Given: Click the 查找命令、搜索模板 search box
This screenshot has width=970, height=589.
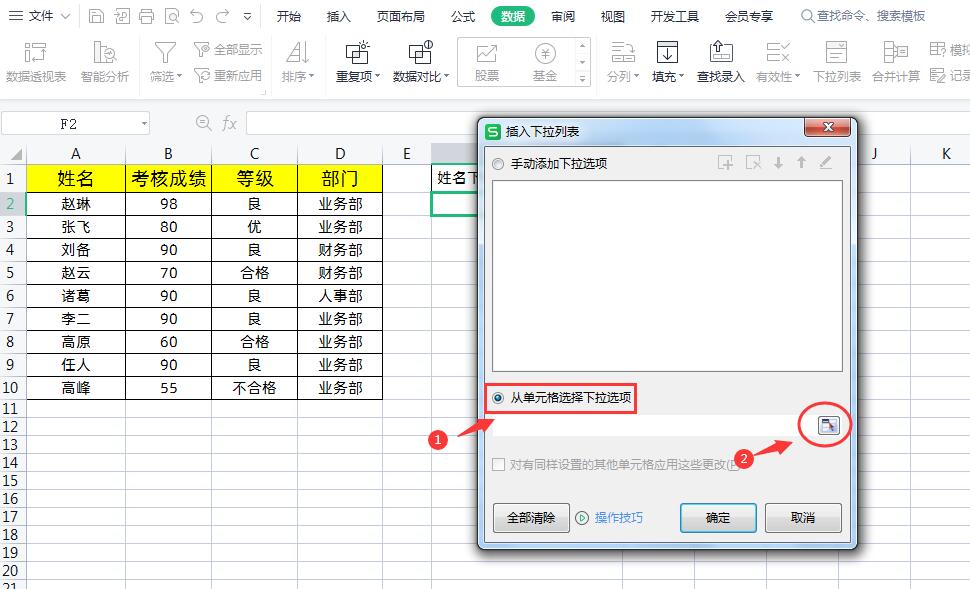Looking at the screenshot, I should (864, 16).
